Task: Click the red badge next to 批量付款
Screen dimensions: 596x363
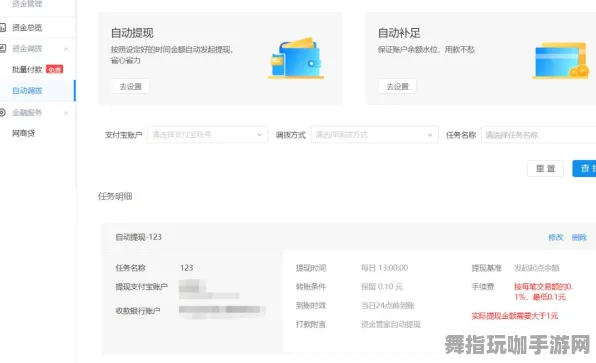Action: pos(54,69)
